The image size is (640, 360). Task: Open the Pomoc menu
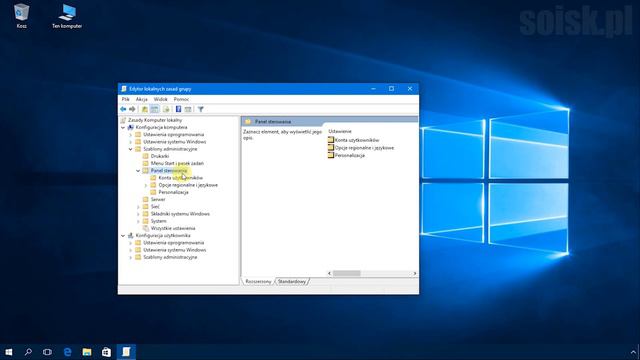click(181, 99)
